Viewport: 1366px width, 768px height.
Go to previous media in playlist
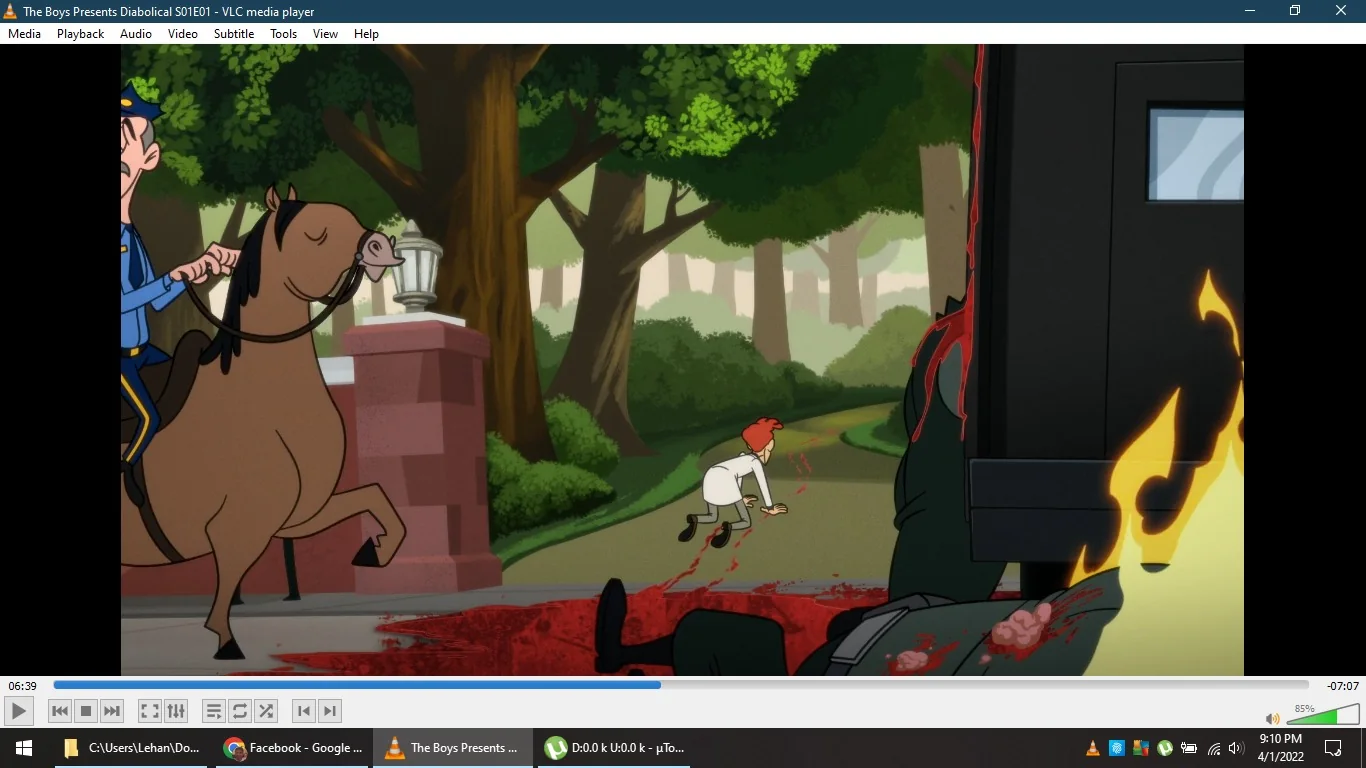click(x=60, y=711)
